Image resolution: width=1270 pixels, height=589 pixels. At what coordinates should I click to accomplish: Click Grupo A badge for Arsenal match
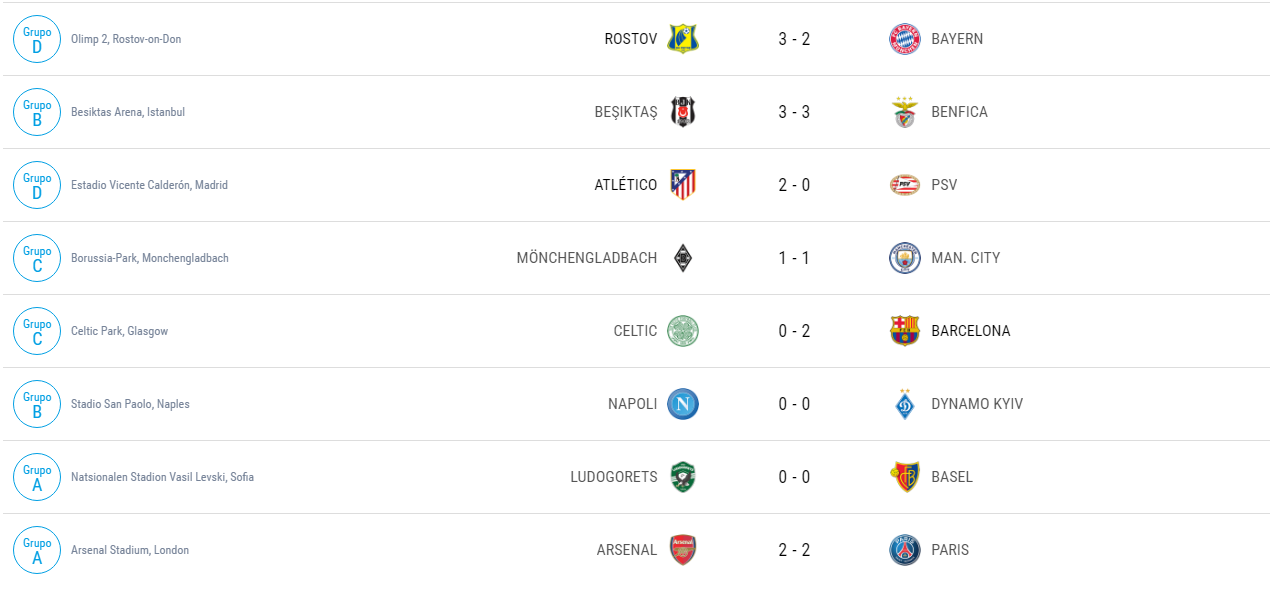(x=37, y=550)
